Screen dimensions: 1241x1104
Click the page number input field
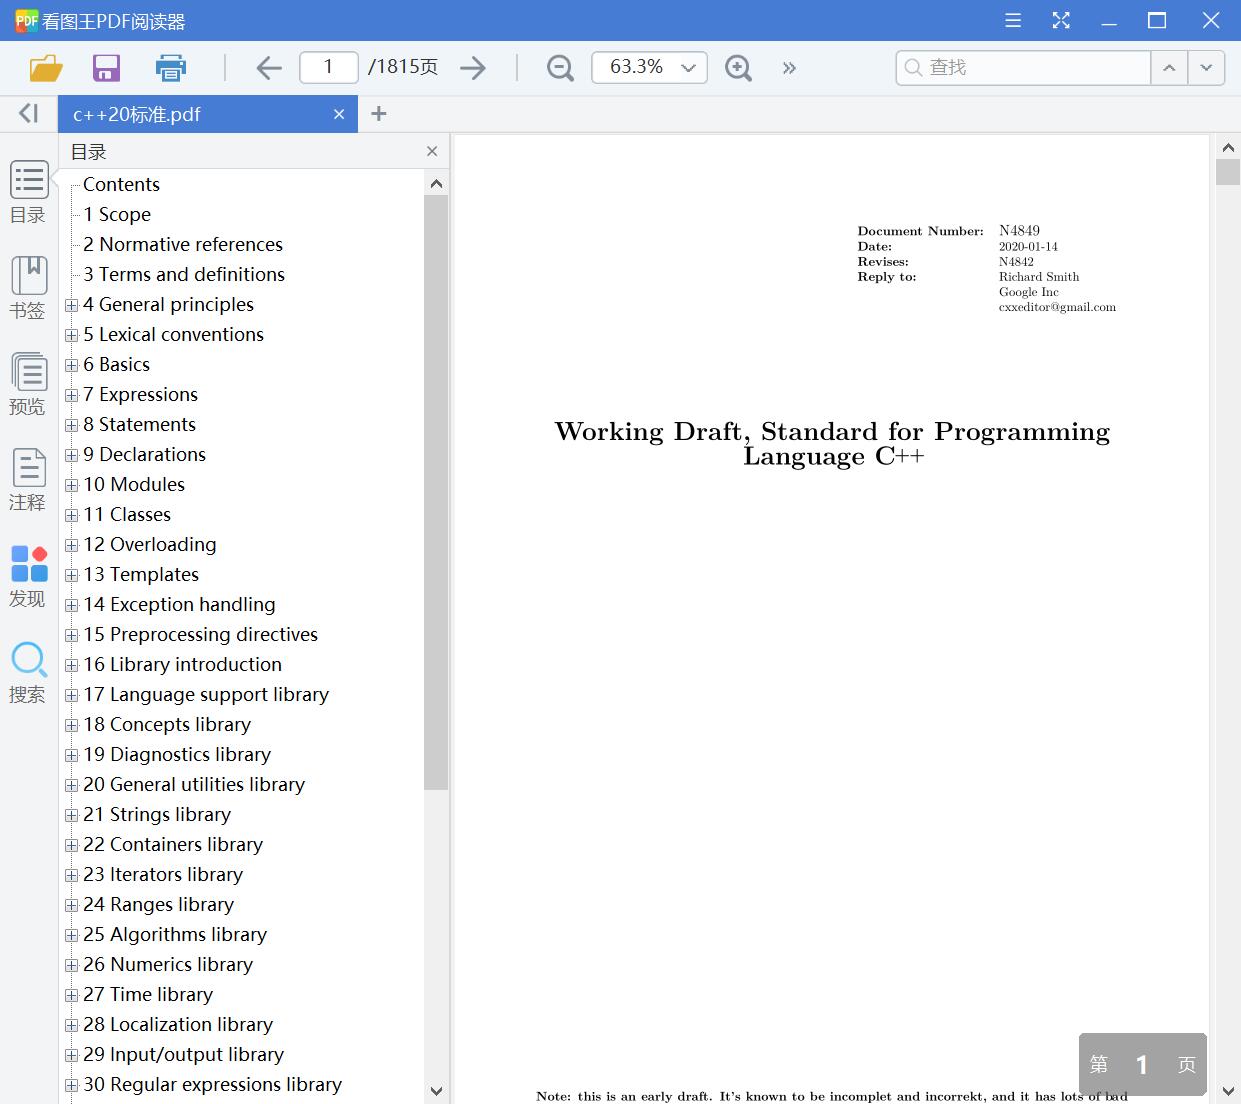click(x=328, y=67)
